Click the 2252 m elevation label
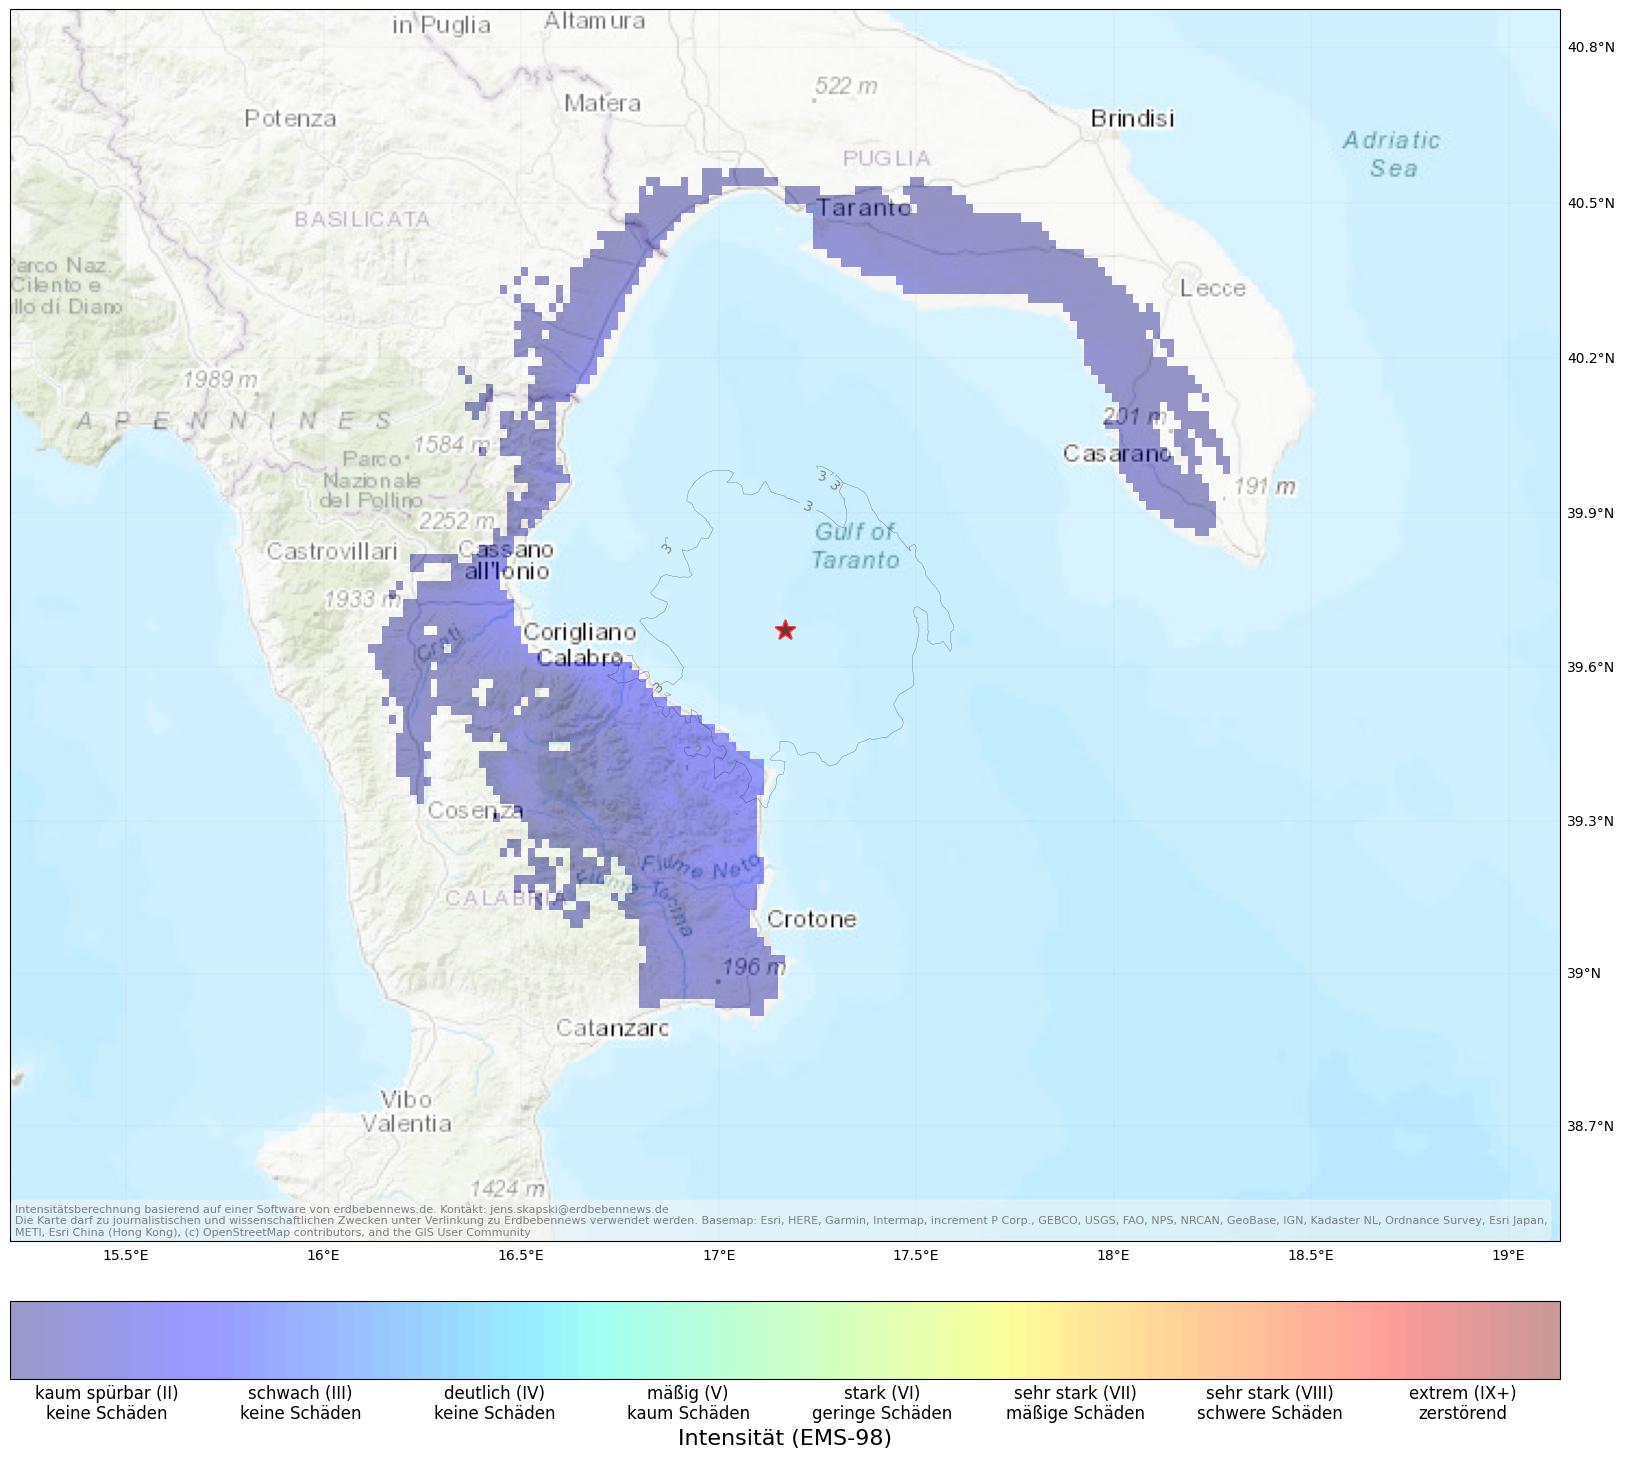The image size is (1625, 1458). [x=456, y=521]
